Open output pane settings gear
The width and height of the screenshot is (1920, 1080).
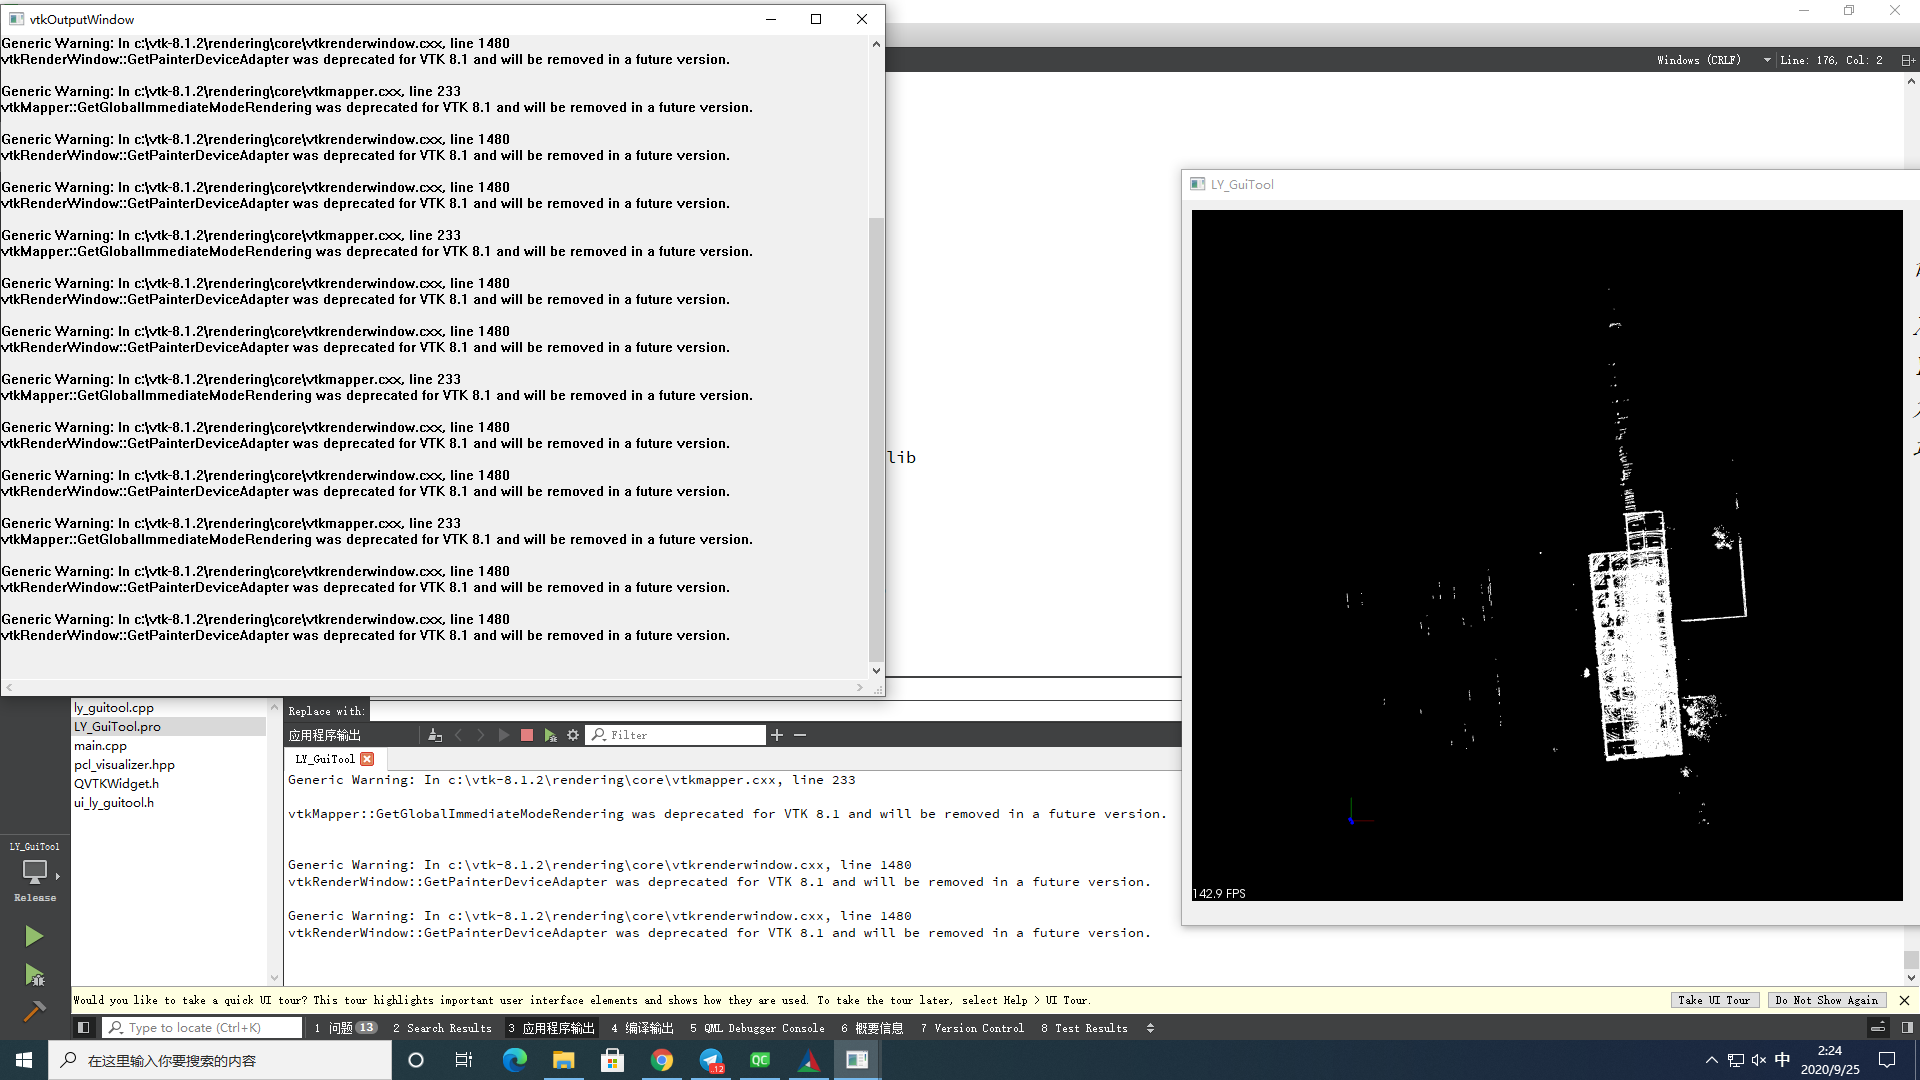[573, 734]
